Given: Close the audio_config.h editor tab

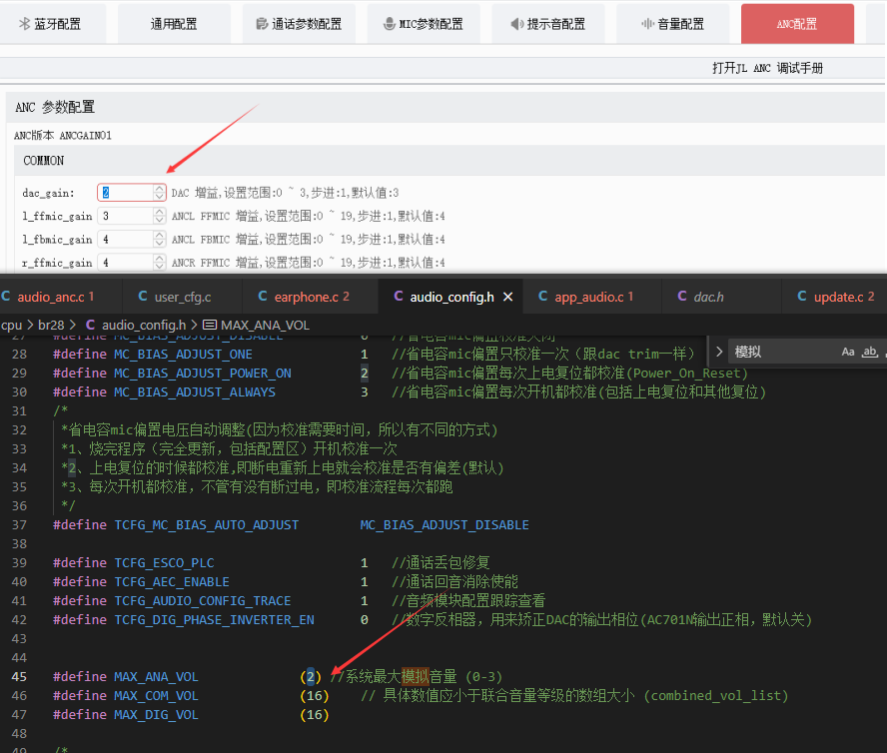Looking at the screenshot, I should coord(508,296).
